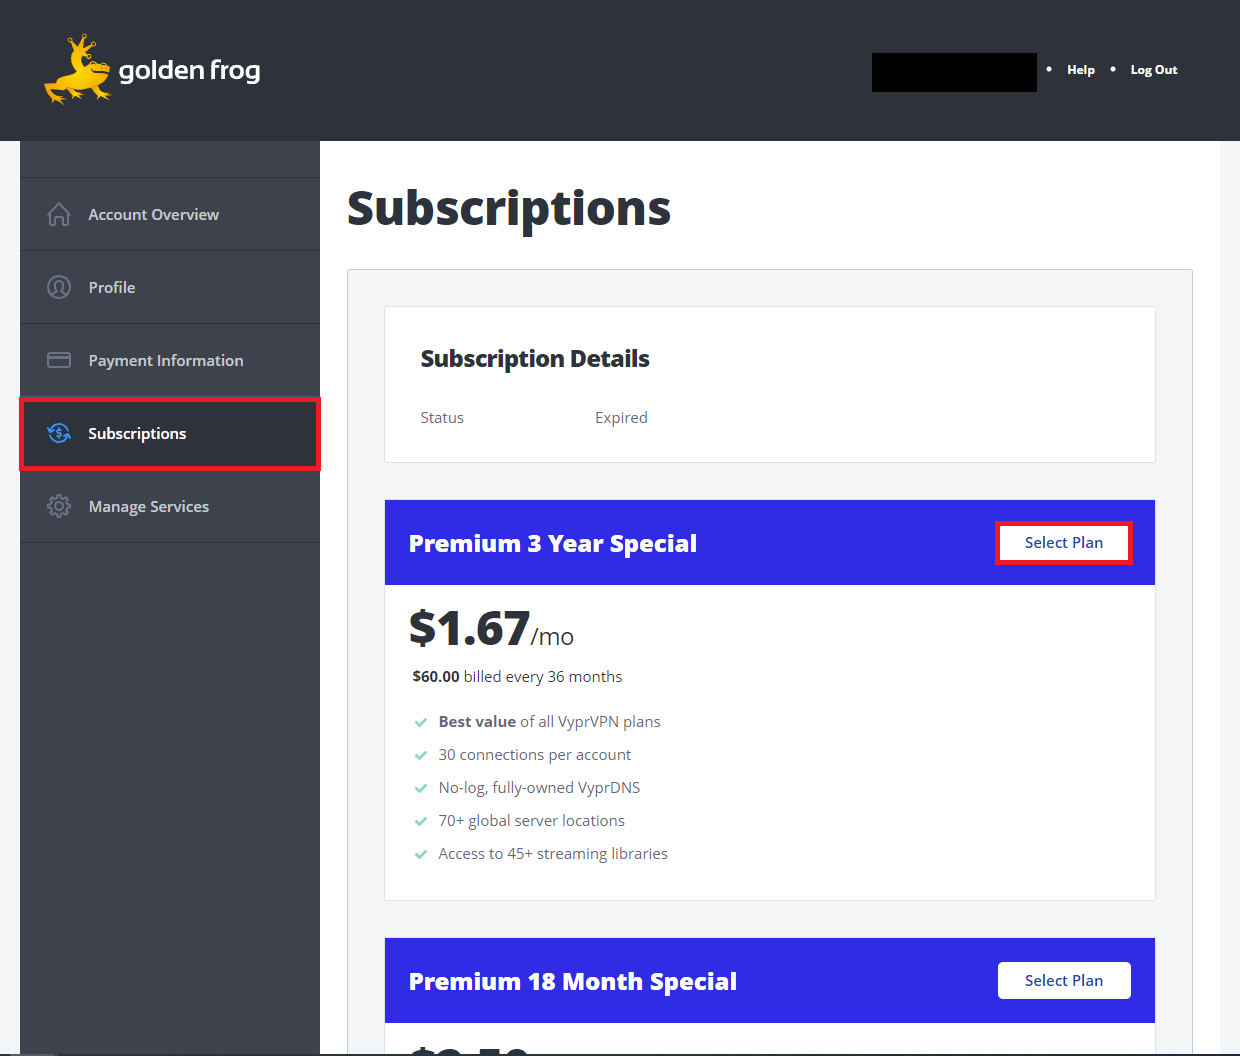Click the blue circular Subscriptions icon
Image resolution: width=1240 pixels, height=1056 pixels.
[59, 433]
